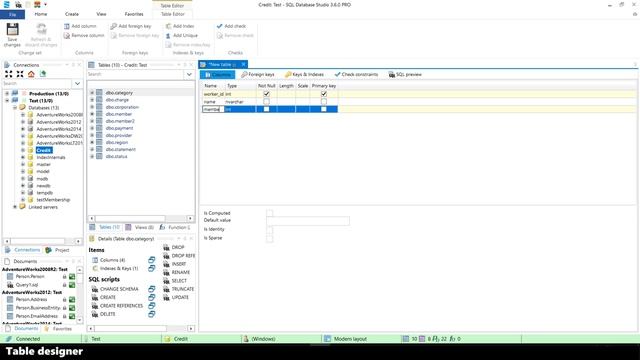Check the Is Sparse checkbox
Viewport: 640px width, 360px height.
tap(269, 238)
